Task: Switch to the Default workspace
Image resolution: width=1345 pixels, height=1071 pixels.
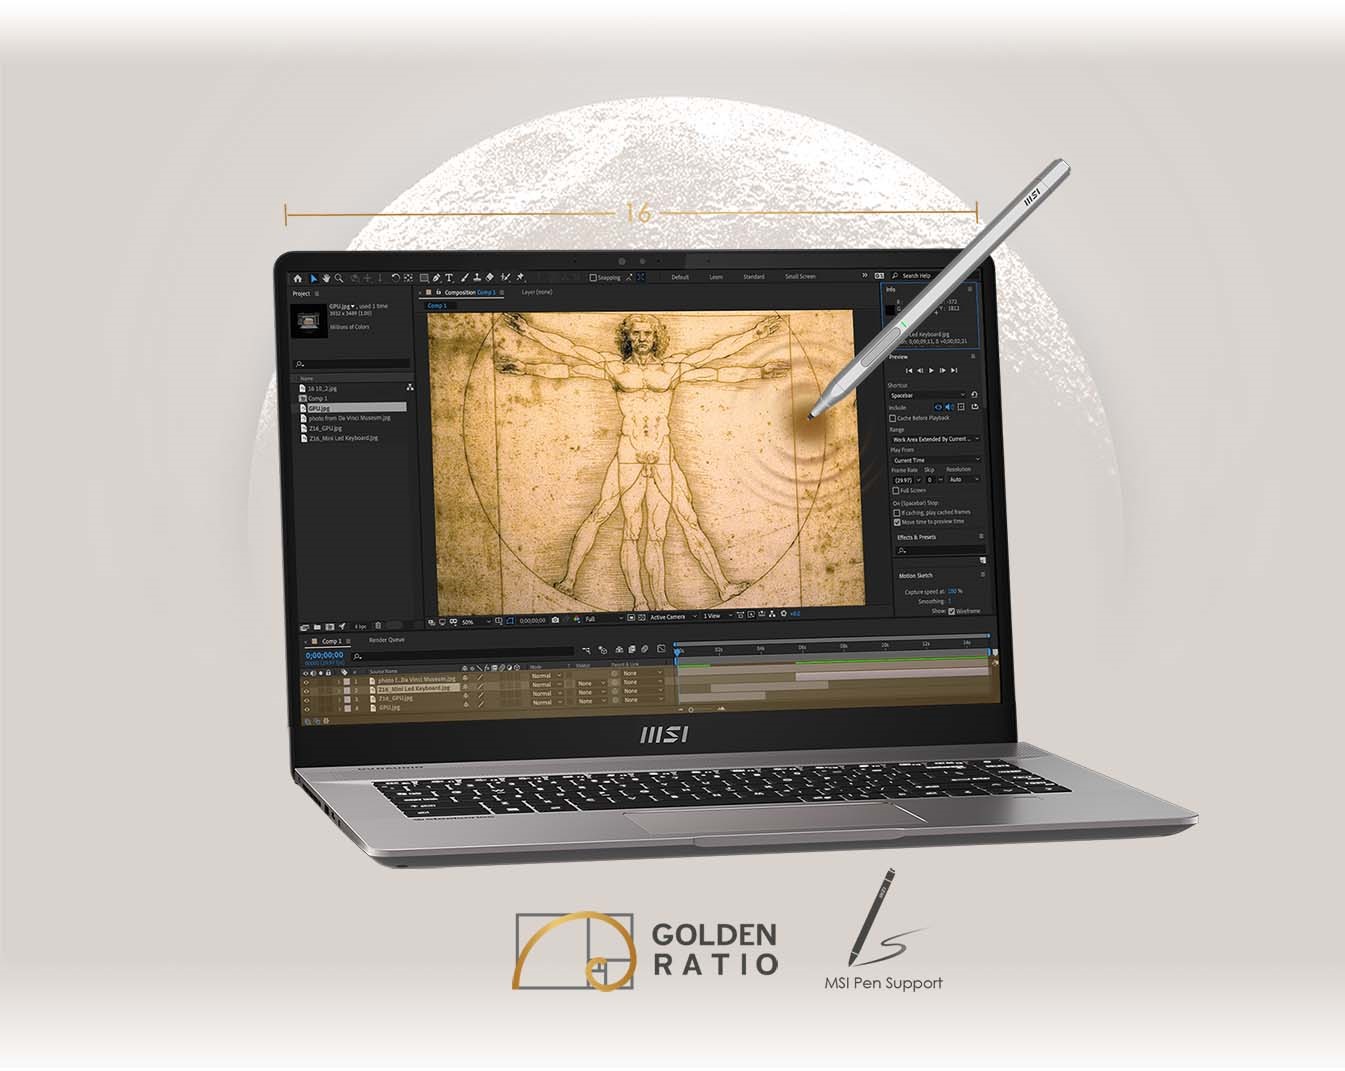Action: click(680, 277)
